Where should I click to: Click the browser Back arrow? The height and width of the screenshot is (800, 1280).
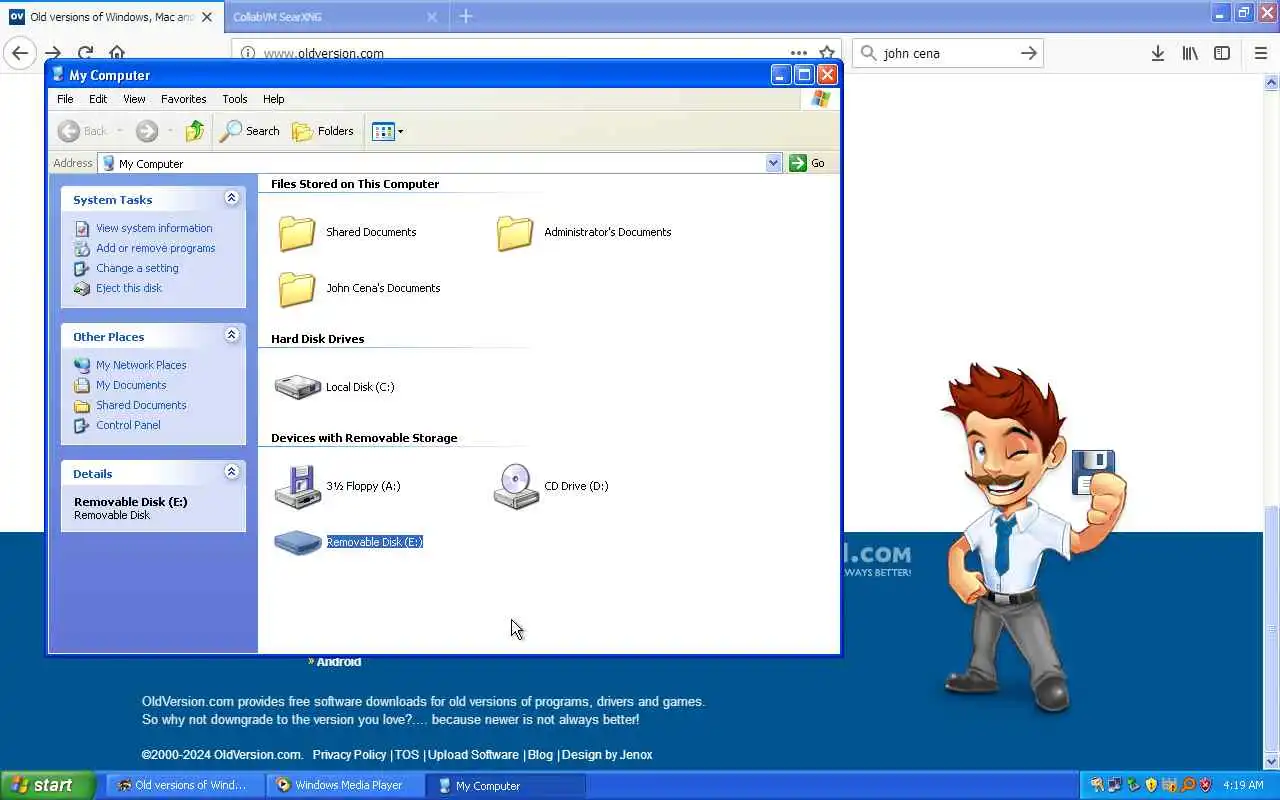point(20,53)
